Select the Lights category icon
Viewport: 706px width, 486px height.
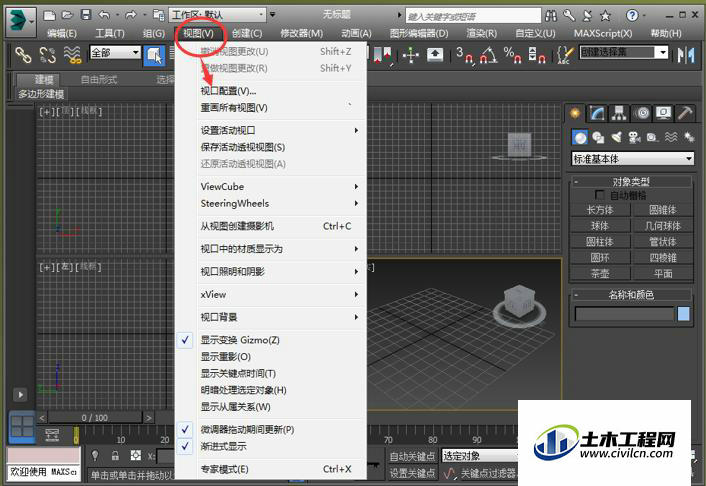[x=616, y=137]
